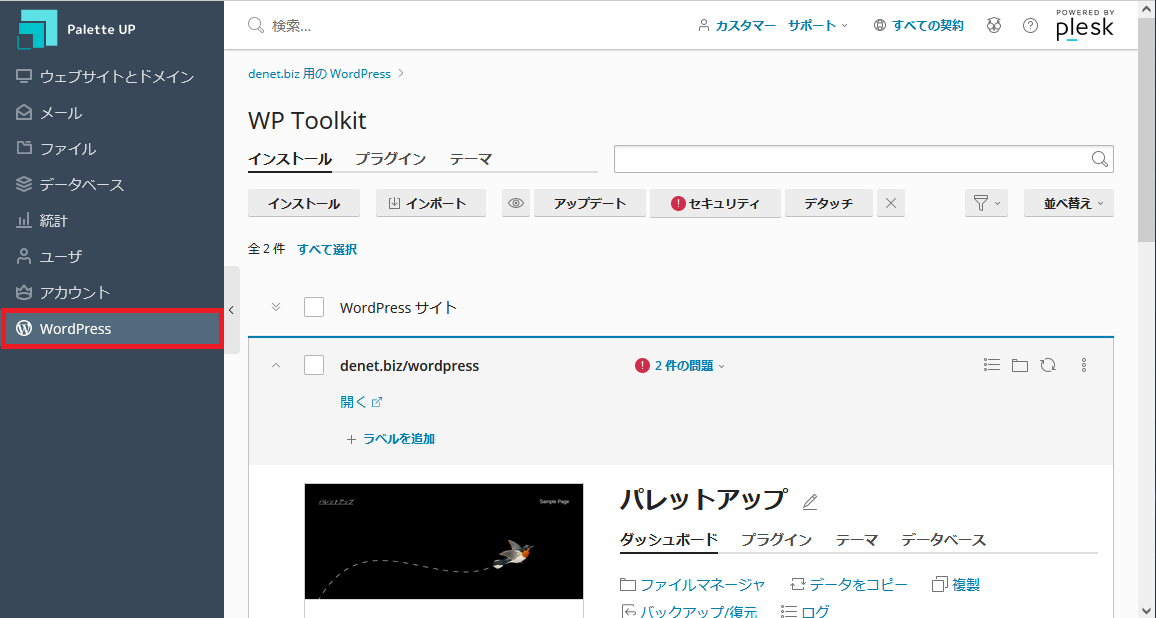Open ファイルマネージャ

click(x=693, y=585)
